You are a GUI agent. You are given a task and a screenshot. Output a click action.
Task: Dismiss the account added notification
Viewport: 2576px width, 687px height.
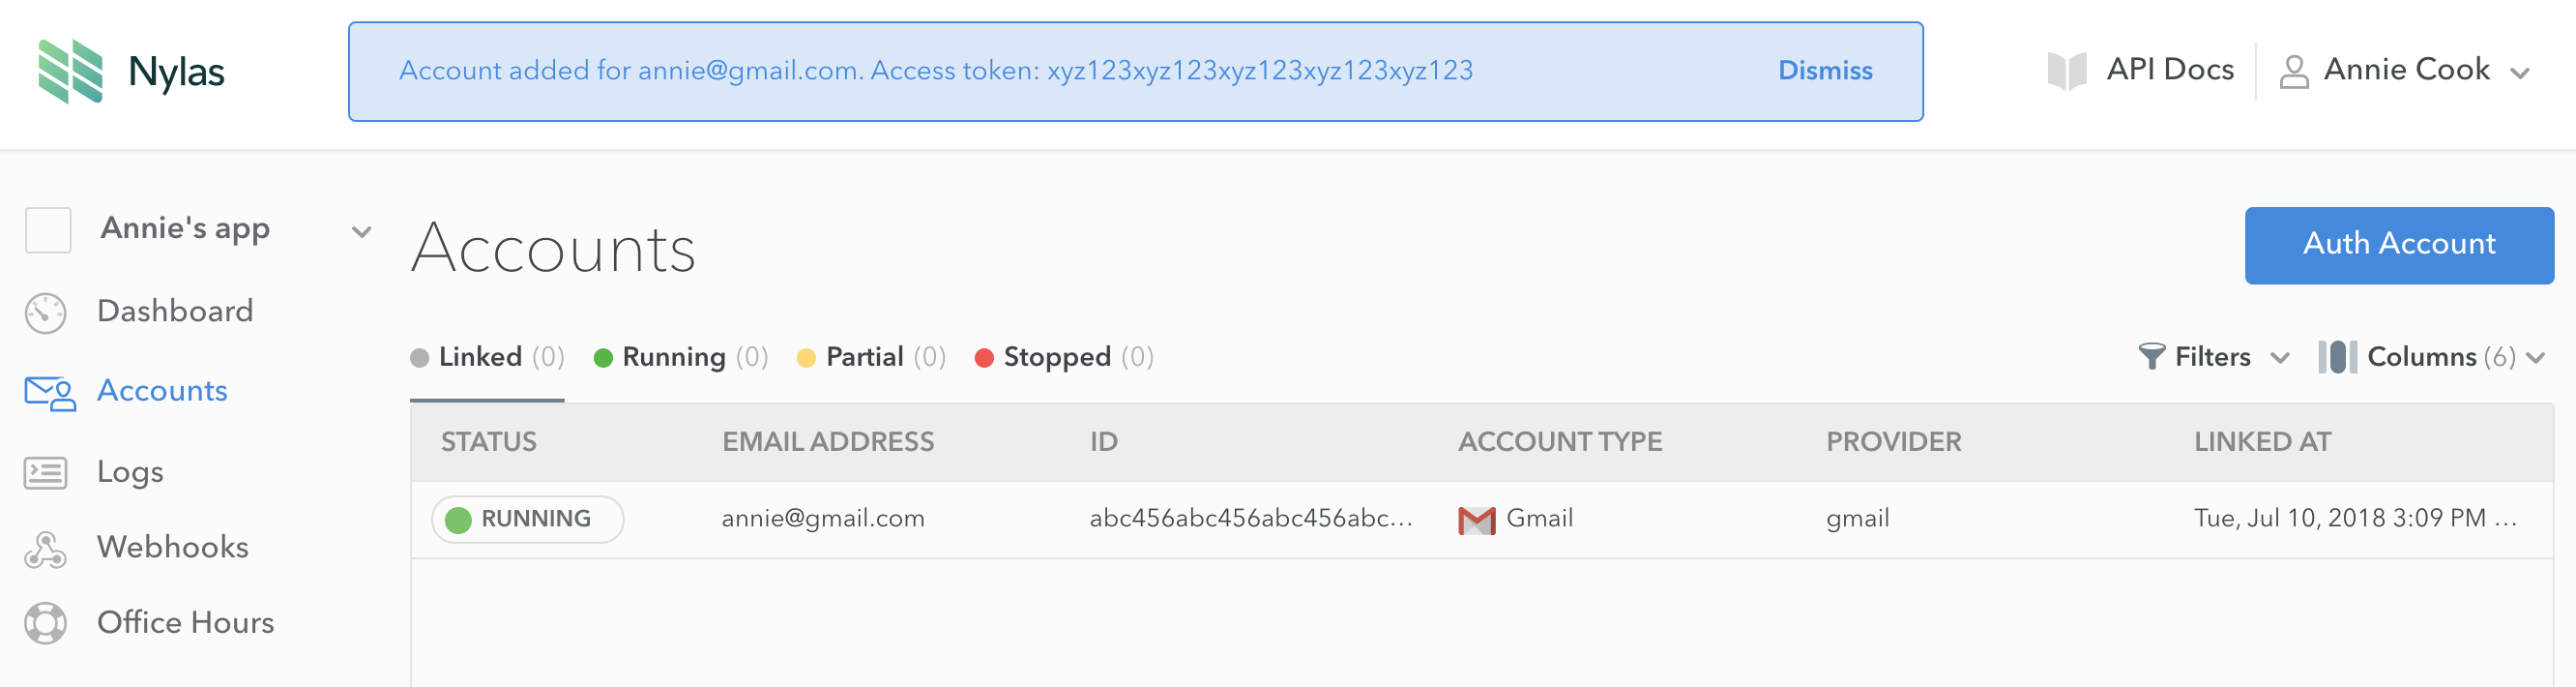(1825, 70)
